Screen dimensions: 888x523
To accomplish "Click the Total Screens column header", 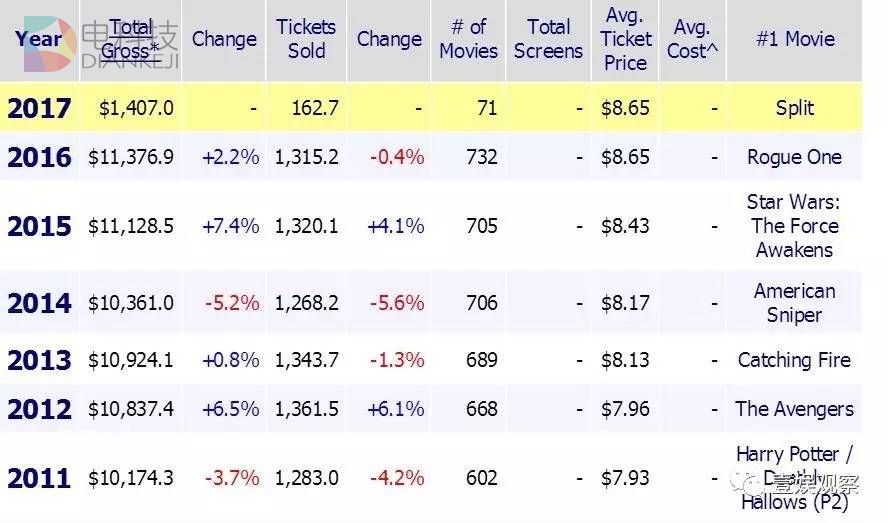I will coord(548,39).
